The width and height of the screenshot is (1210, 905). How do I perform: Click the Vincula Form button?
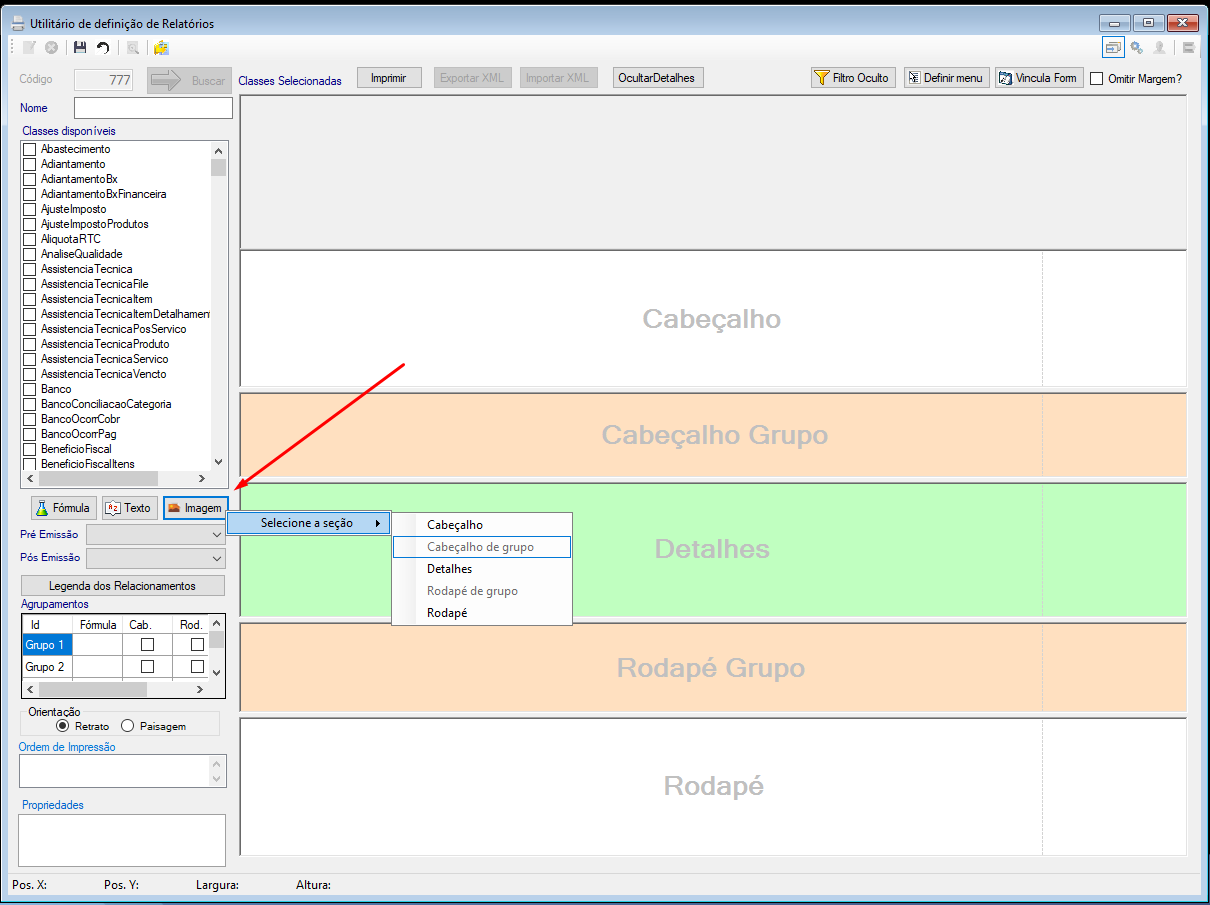1039,78
